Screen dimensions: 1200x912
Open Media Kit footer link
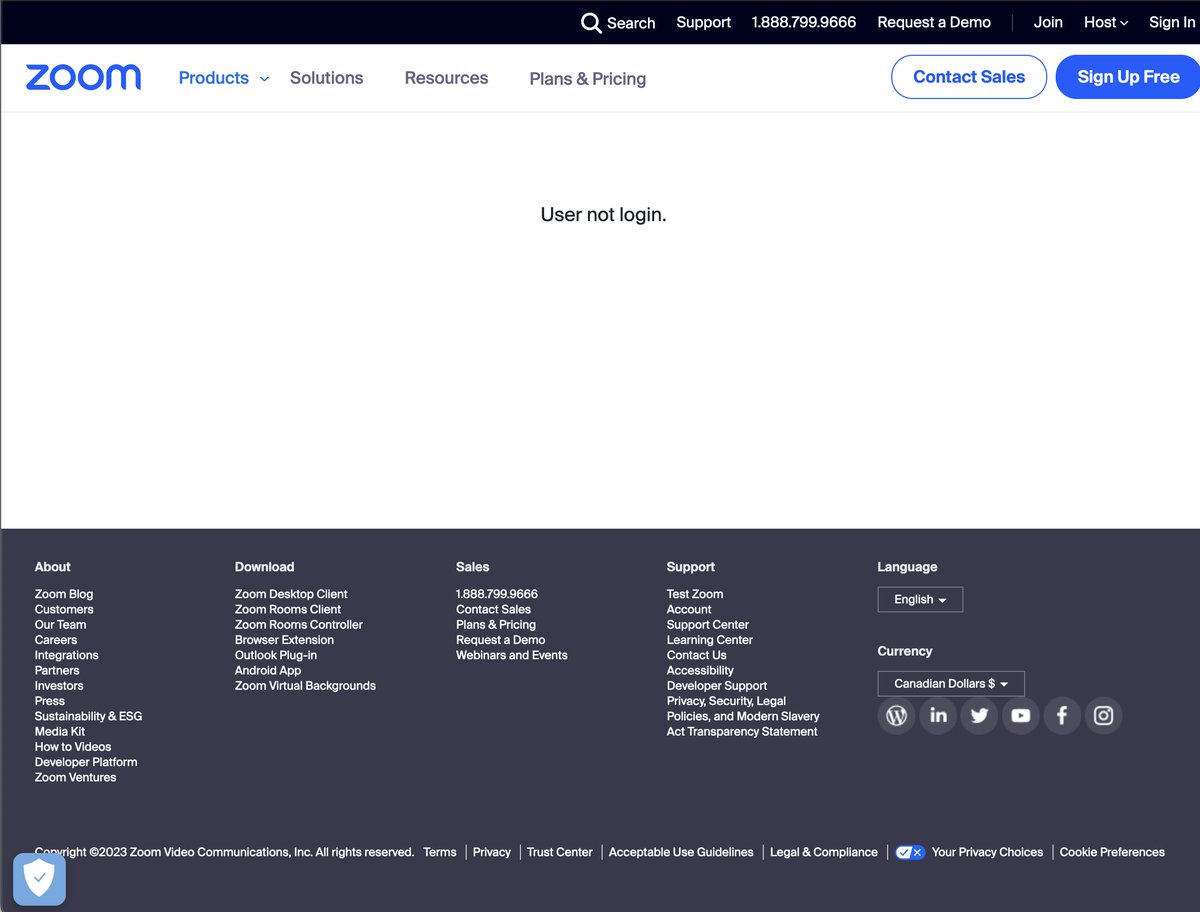point(60,731)
